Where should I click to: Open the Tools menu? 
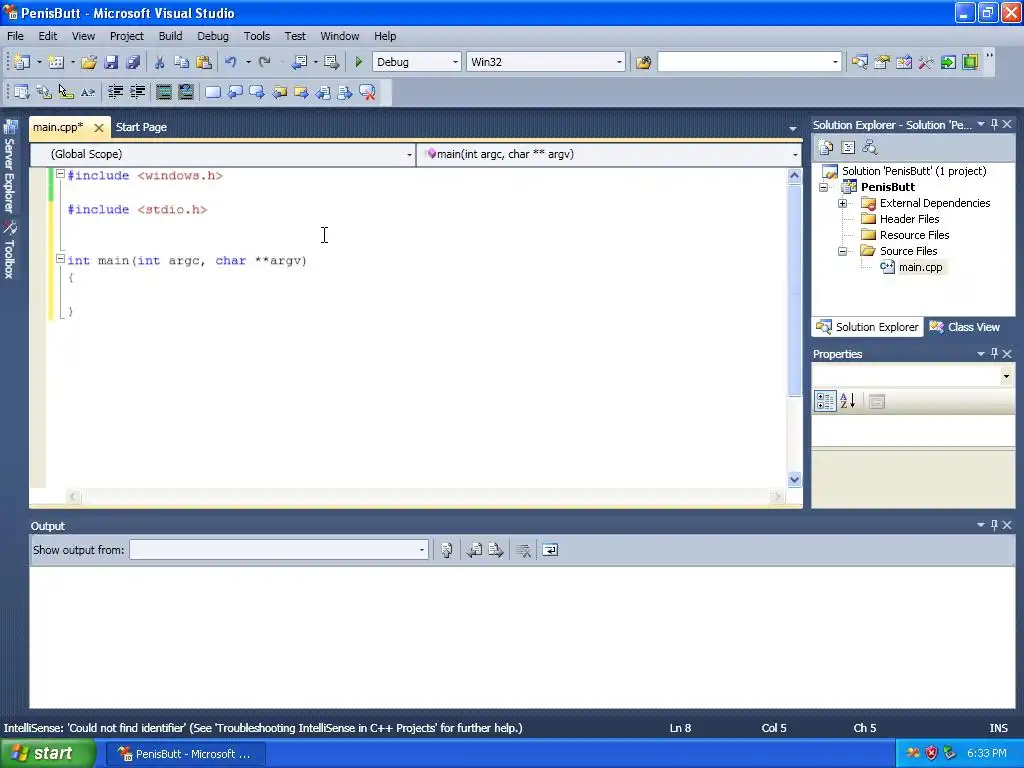pos(257,36)
